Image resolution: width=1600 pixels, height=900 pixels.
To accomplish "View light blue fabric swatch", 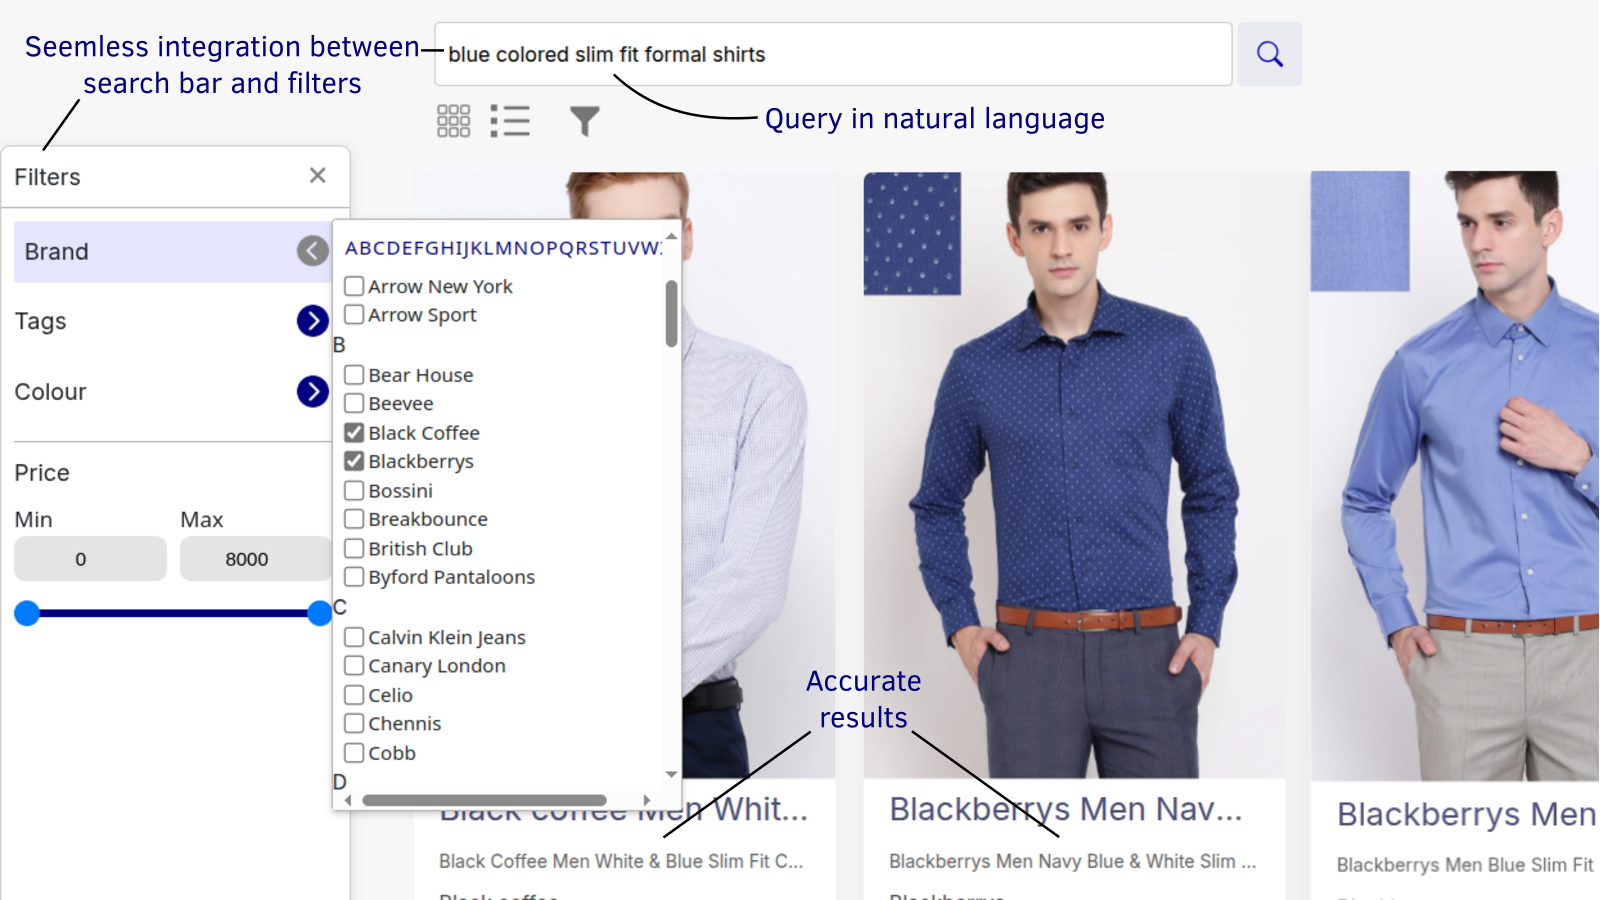I will pos(1360,231).
